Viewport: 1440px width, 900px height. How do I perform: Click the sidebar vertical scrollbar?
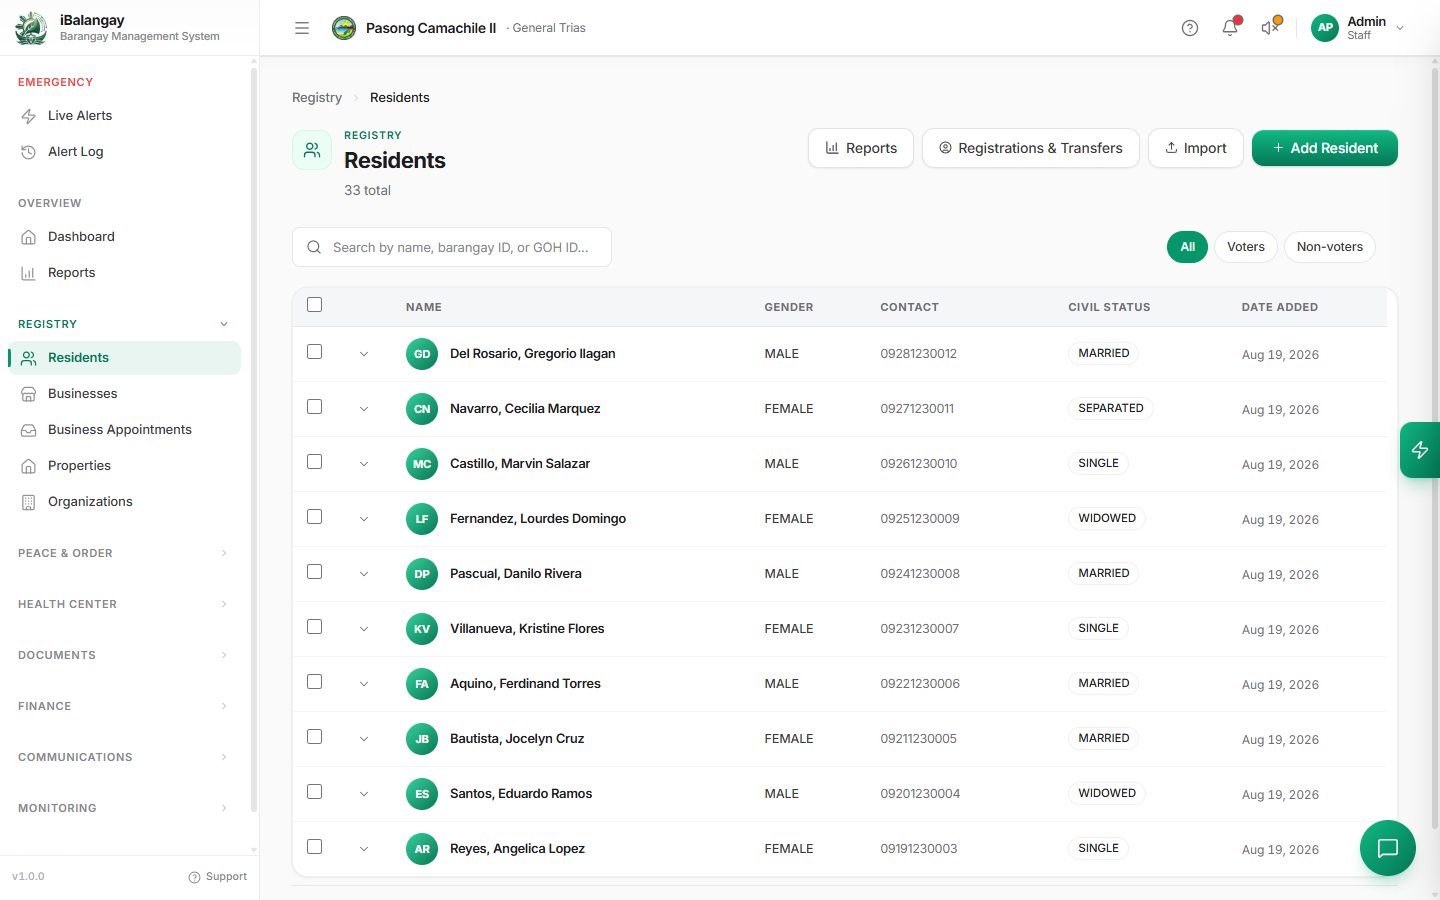(254, 440)
